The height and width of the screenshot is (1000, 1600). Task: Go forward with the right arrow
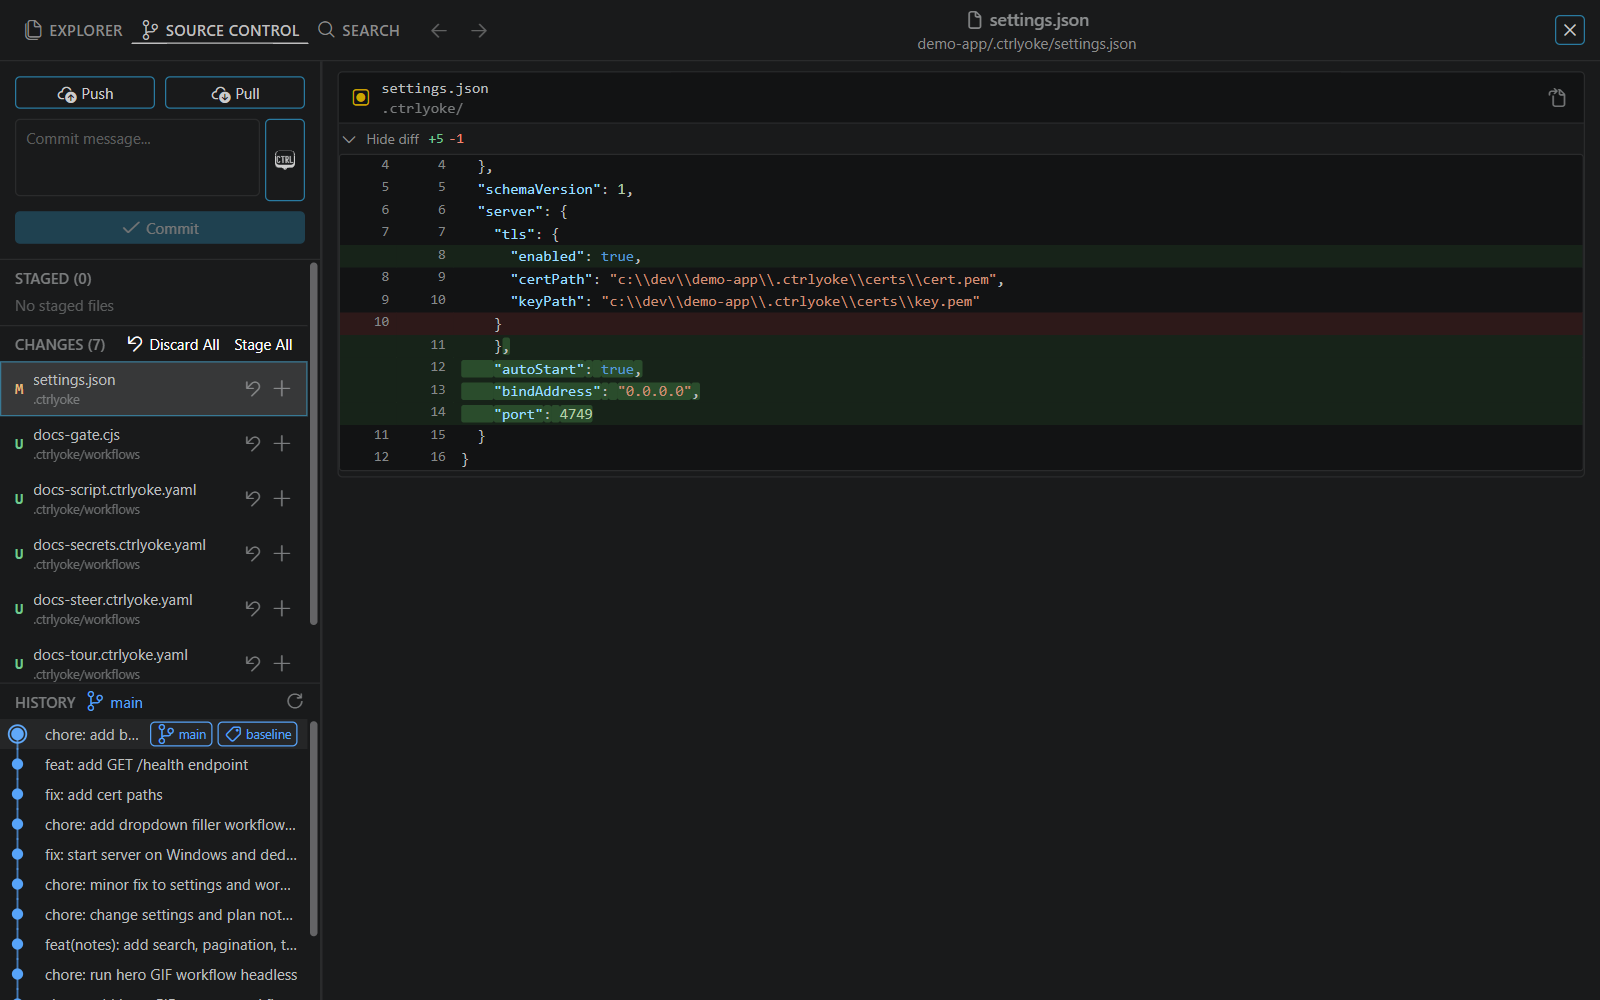(x=479, y=30)
